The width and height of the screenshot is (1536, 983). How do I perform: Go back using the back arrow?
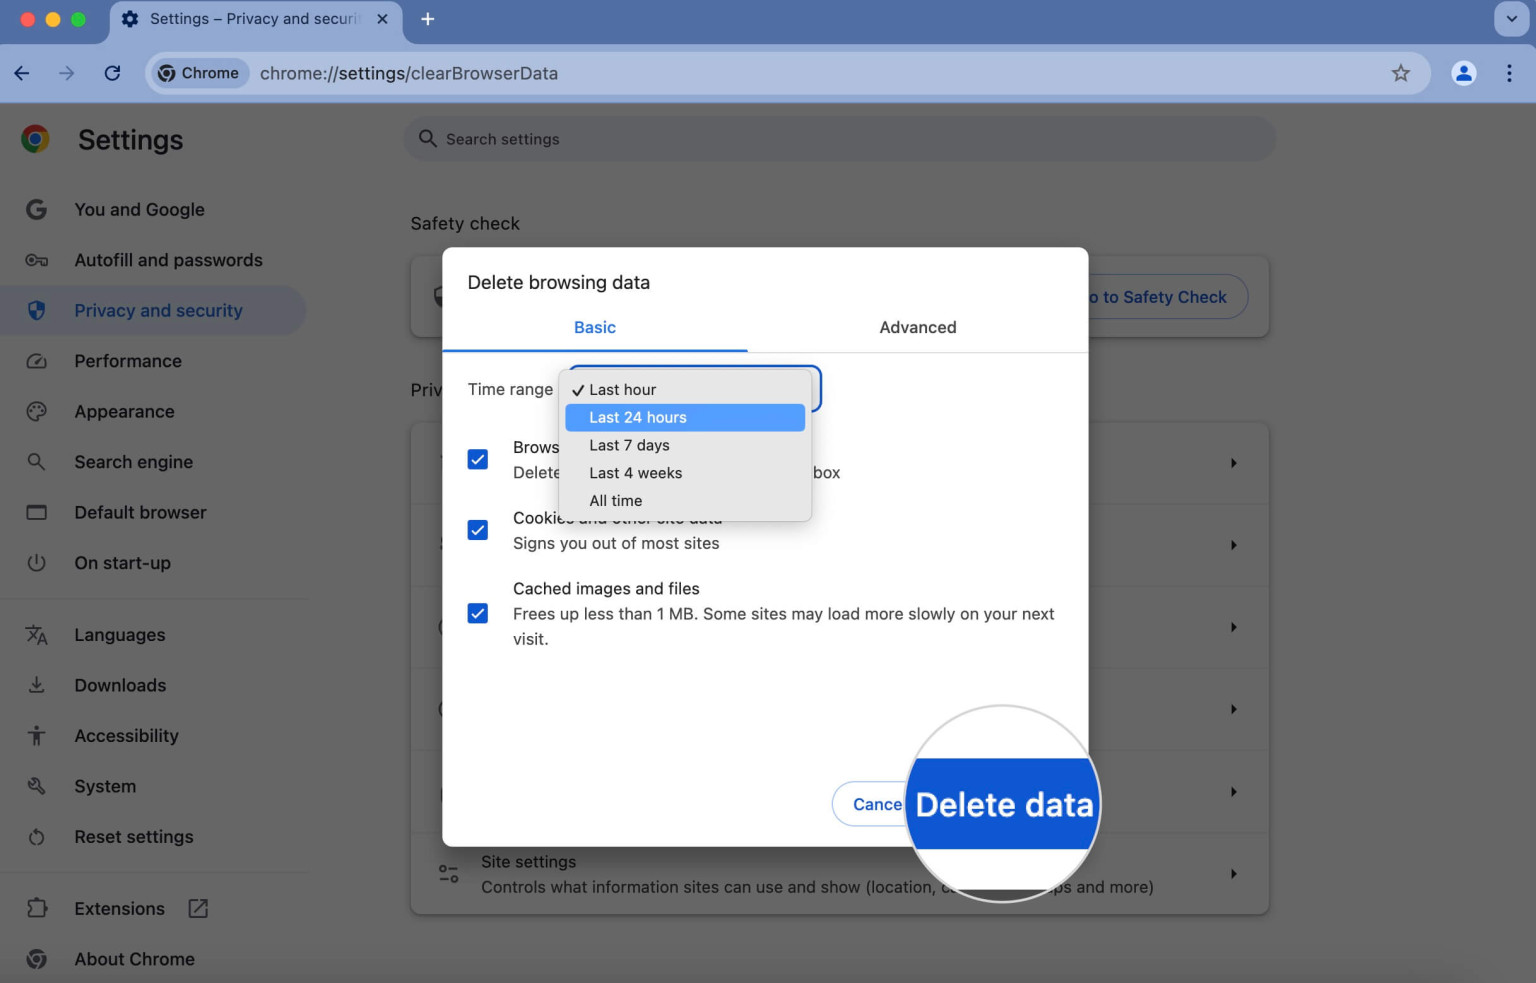(x=22, y=73)
